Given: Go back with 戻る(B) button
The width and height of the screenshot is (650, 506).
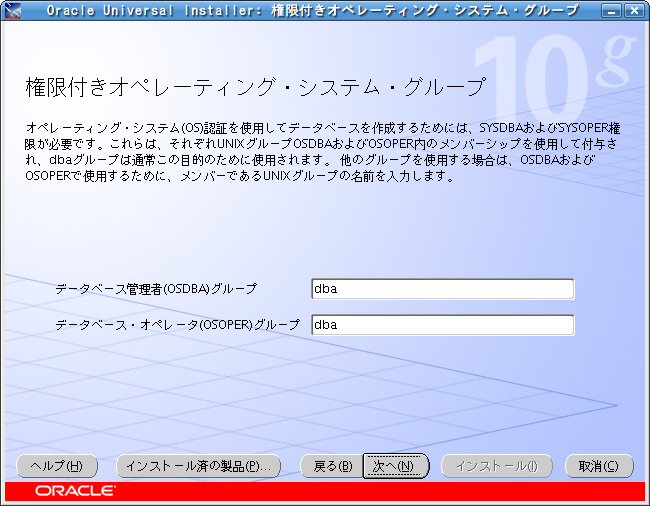Looking at the screenshot, I should [x=332, y=466].
